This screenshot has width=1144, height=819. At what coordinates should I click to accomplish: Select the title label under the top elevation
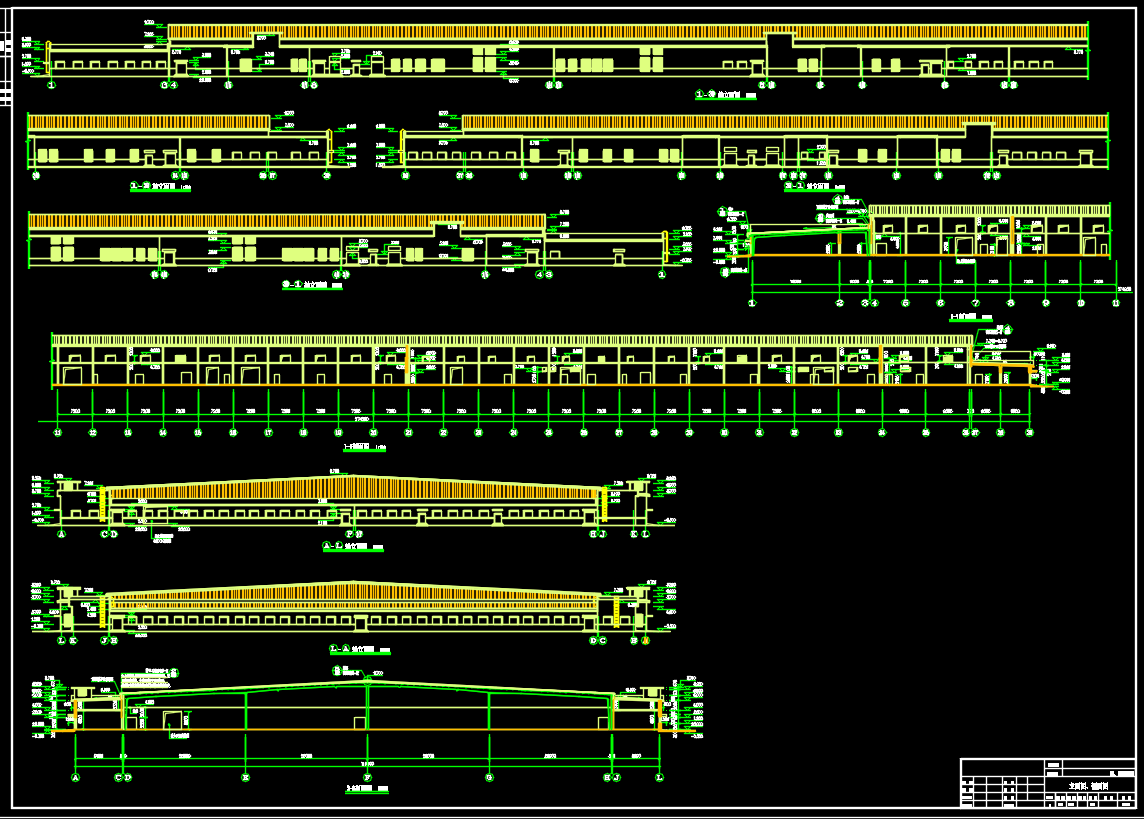725,95
